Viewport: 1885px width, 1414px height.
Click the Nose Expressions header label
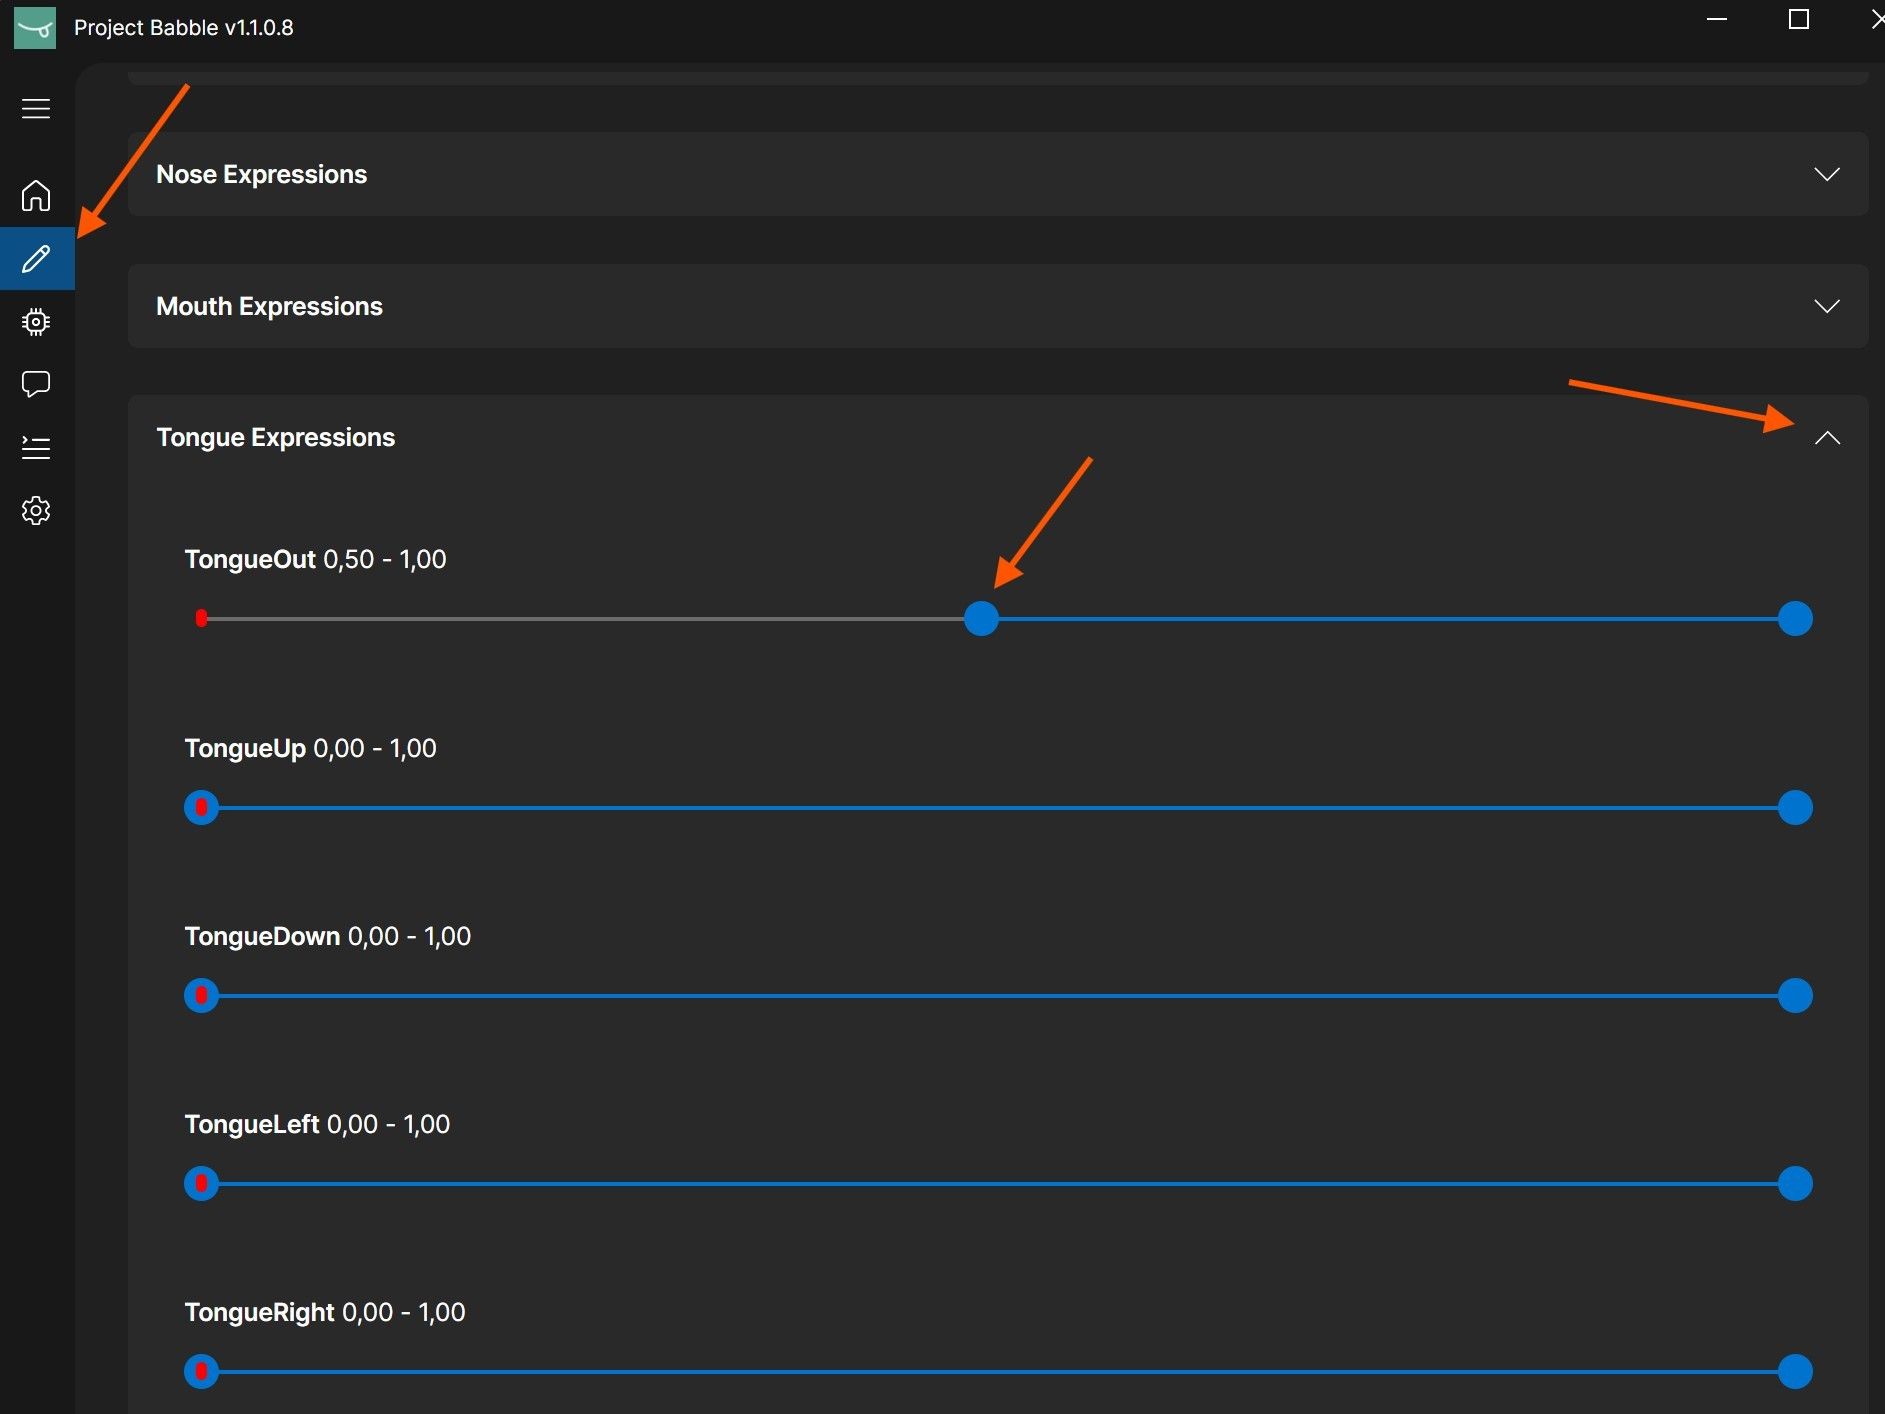coord(261,174)
